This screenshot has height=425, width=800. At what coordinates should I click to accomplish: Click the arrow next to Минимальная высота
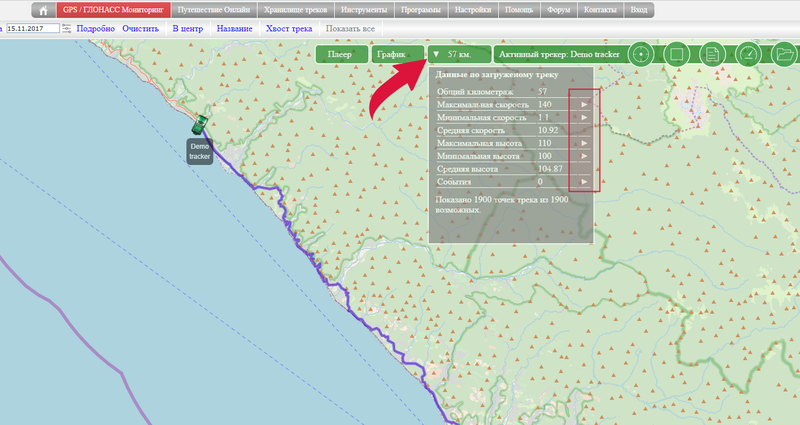584,156
